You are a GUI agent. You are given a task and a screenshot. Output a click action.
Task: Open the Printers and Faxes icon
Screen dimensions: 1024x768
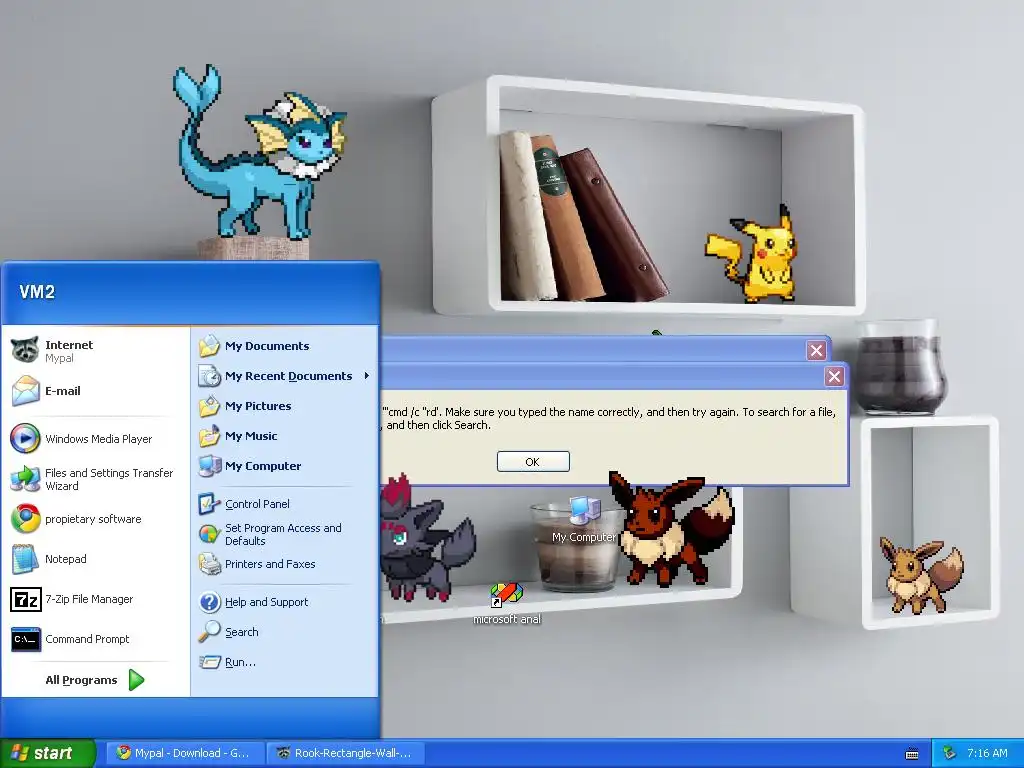(x=210, y=564)
